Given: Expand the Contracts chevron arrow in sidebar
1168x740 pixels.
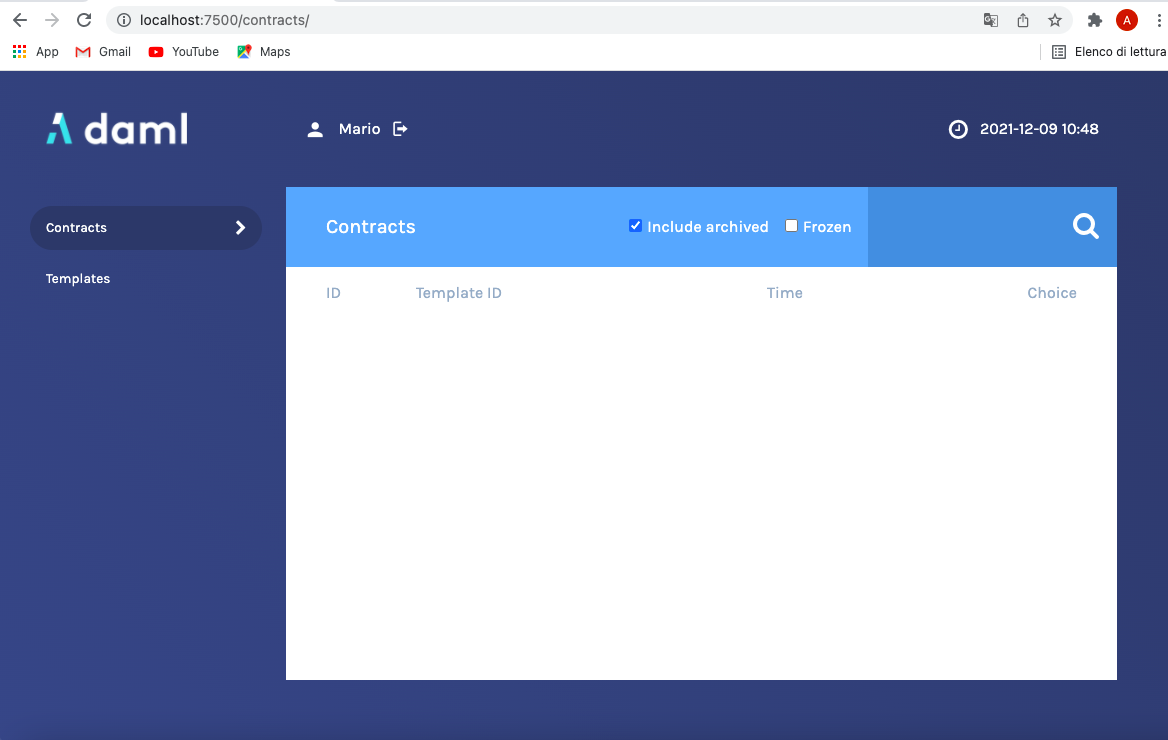Looking at the screenshot, I should (240, 228).
